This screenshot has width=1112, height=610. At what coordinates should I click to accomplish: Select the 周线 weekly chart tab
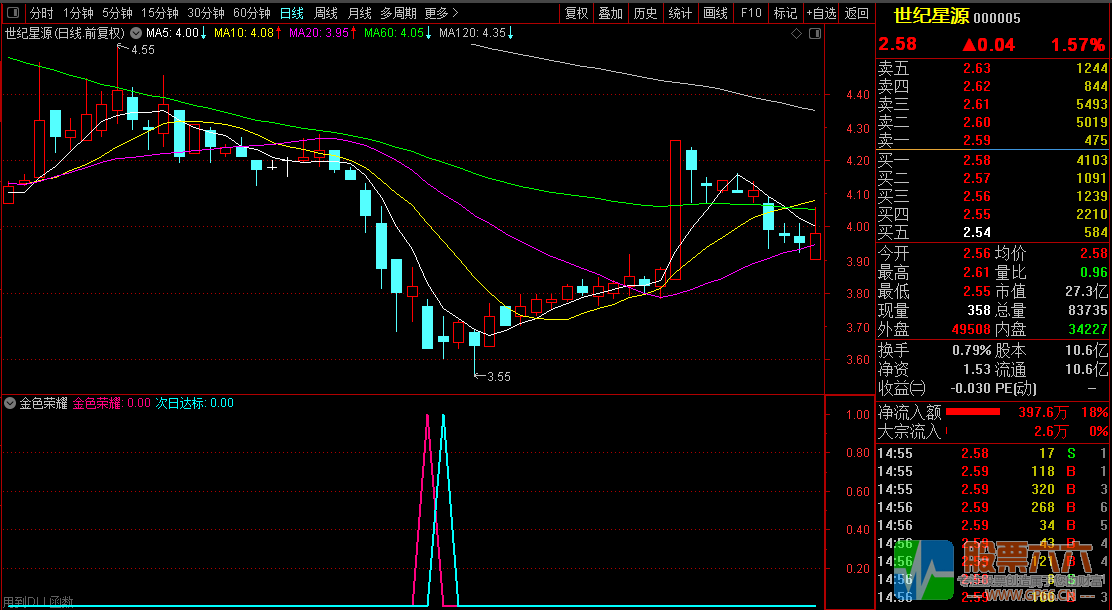[326, 13]
